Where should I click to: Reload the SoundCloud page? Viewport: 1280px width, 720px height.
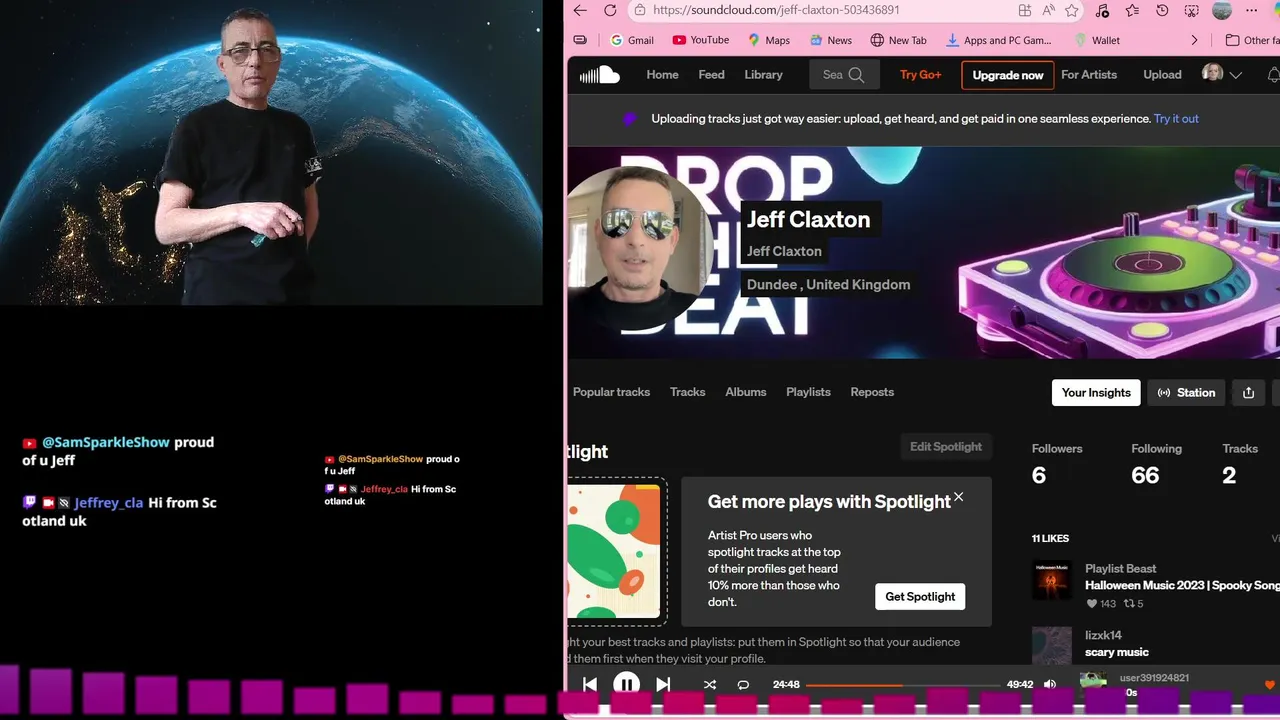pos(610,10)
